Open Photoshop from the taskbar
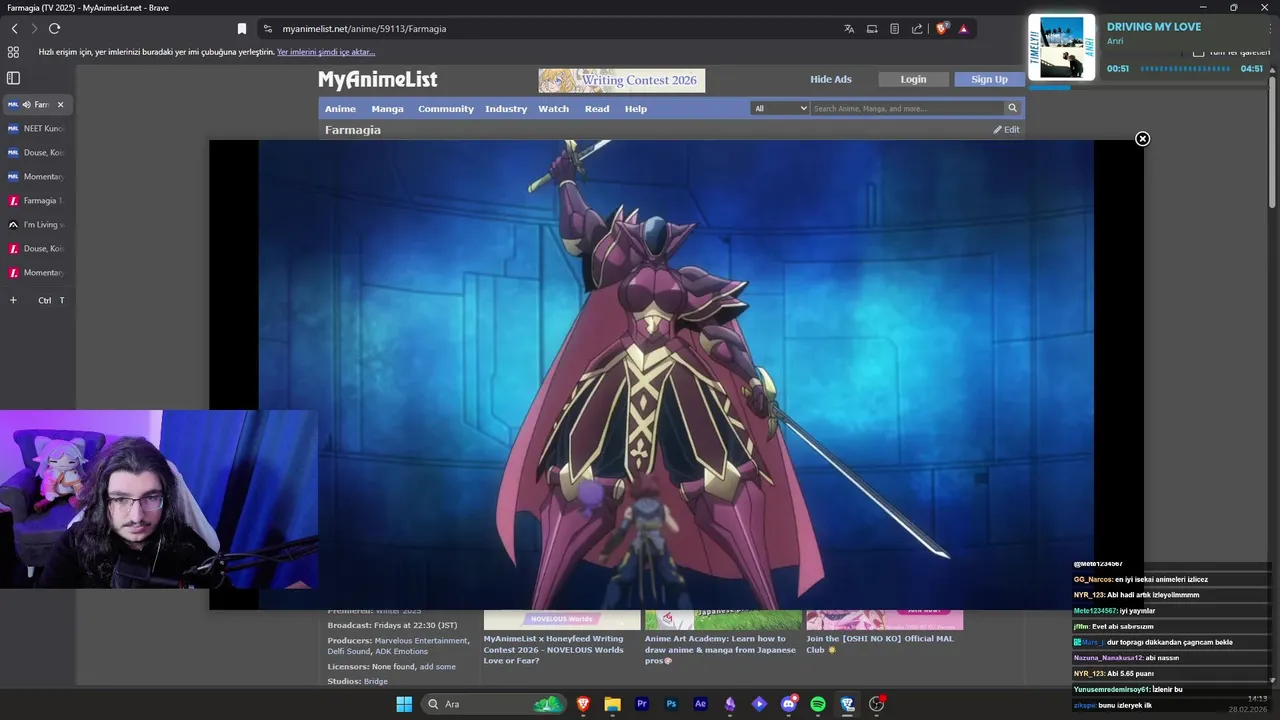This screenshot has width=1280, height=720. [671, 704]
